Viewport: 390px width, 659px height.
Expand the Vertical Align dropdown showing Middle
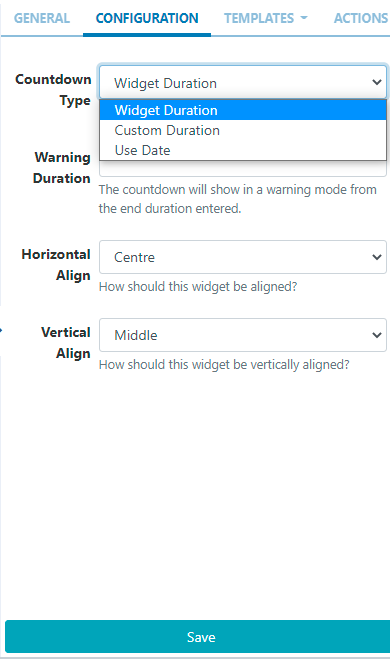click(243, 335)
